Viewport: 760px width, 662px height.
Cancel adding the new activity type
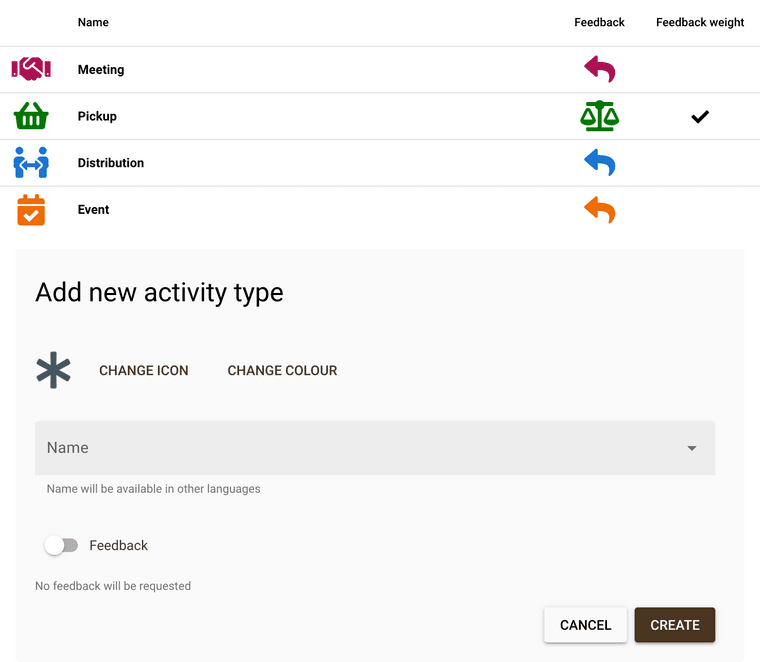pos(585,625)
